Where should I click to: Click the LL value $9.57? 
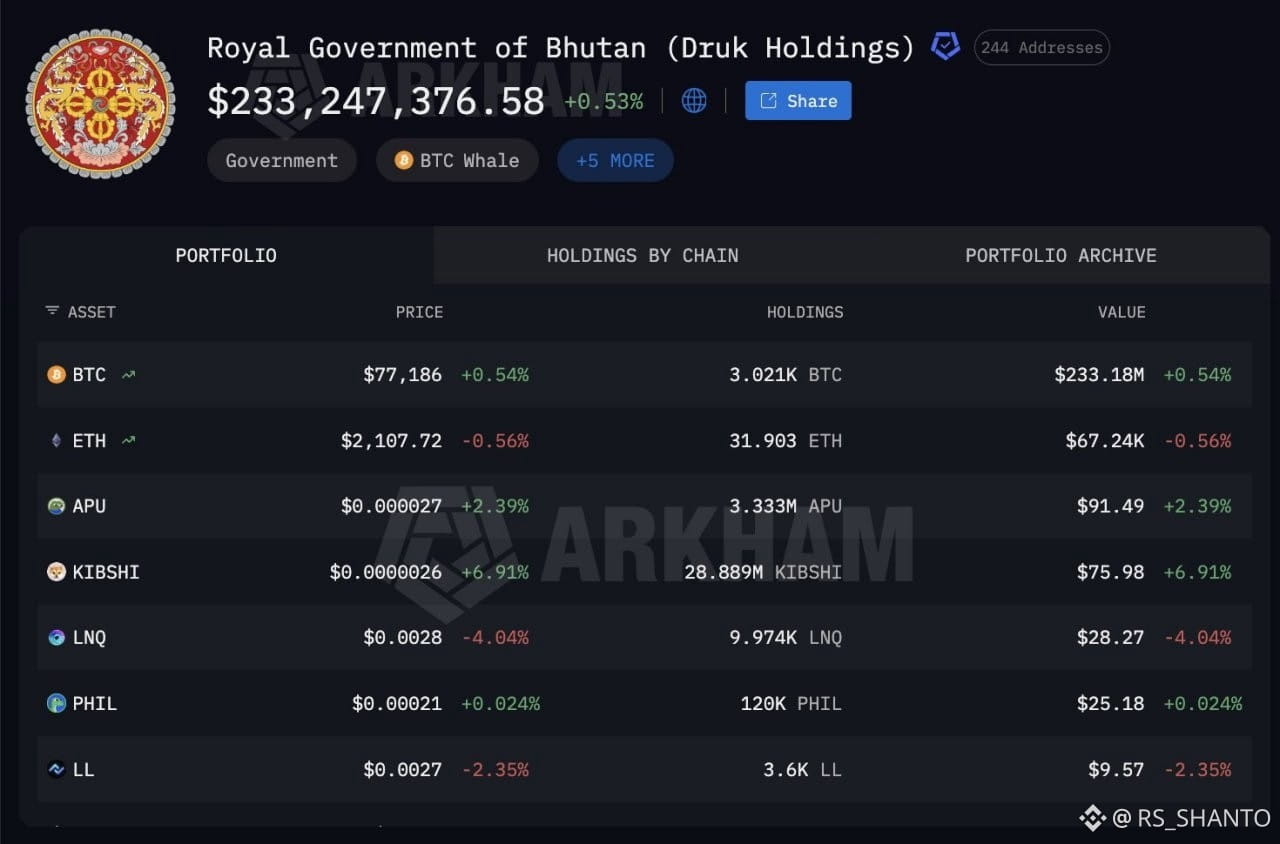tap(1116, 769)
